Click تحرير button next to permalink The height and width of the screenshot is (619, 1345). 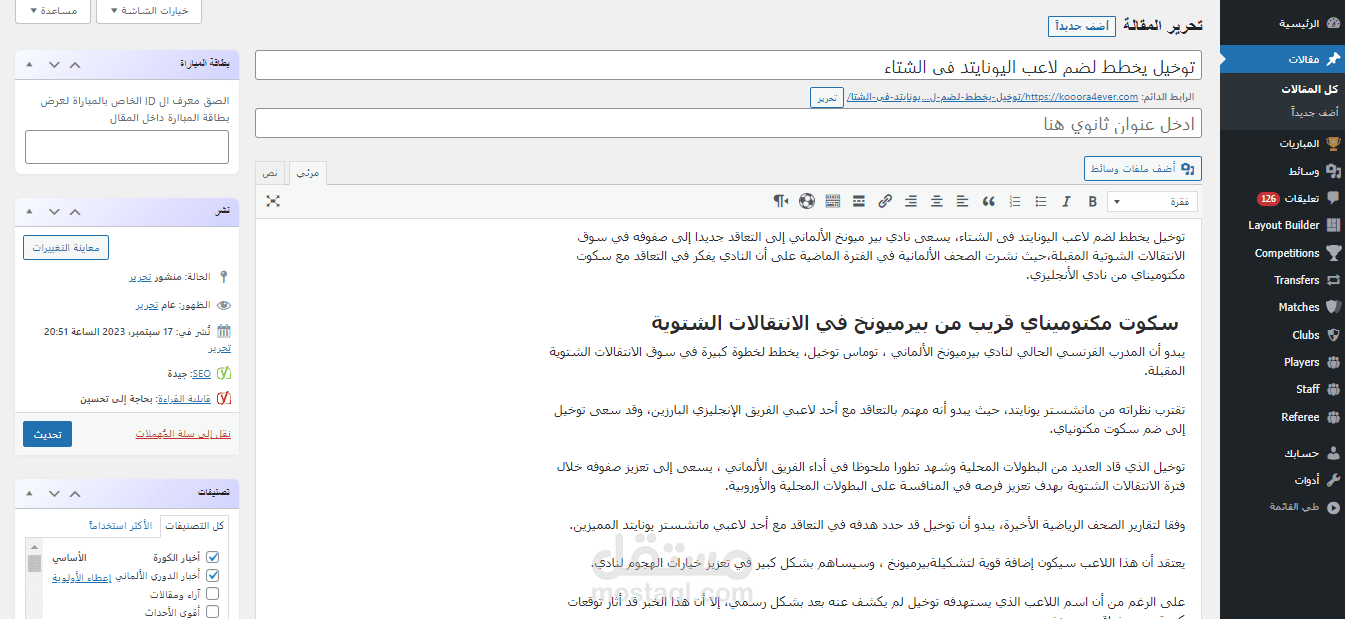point(827,97)
